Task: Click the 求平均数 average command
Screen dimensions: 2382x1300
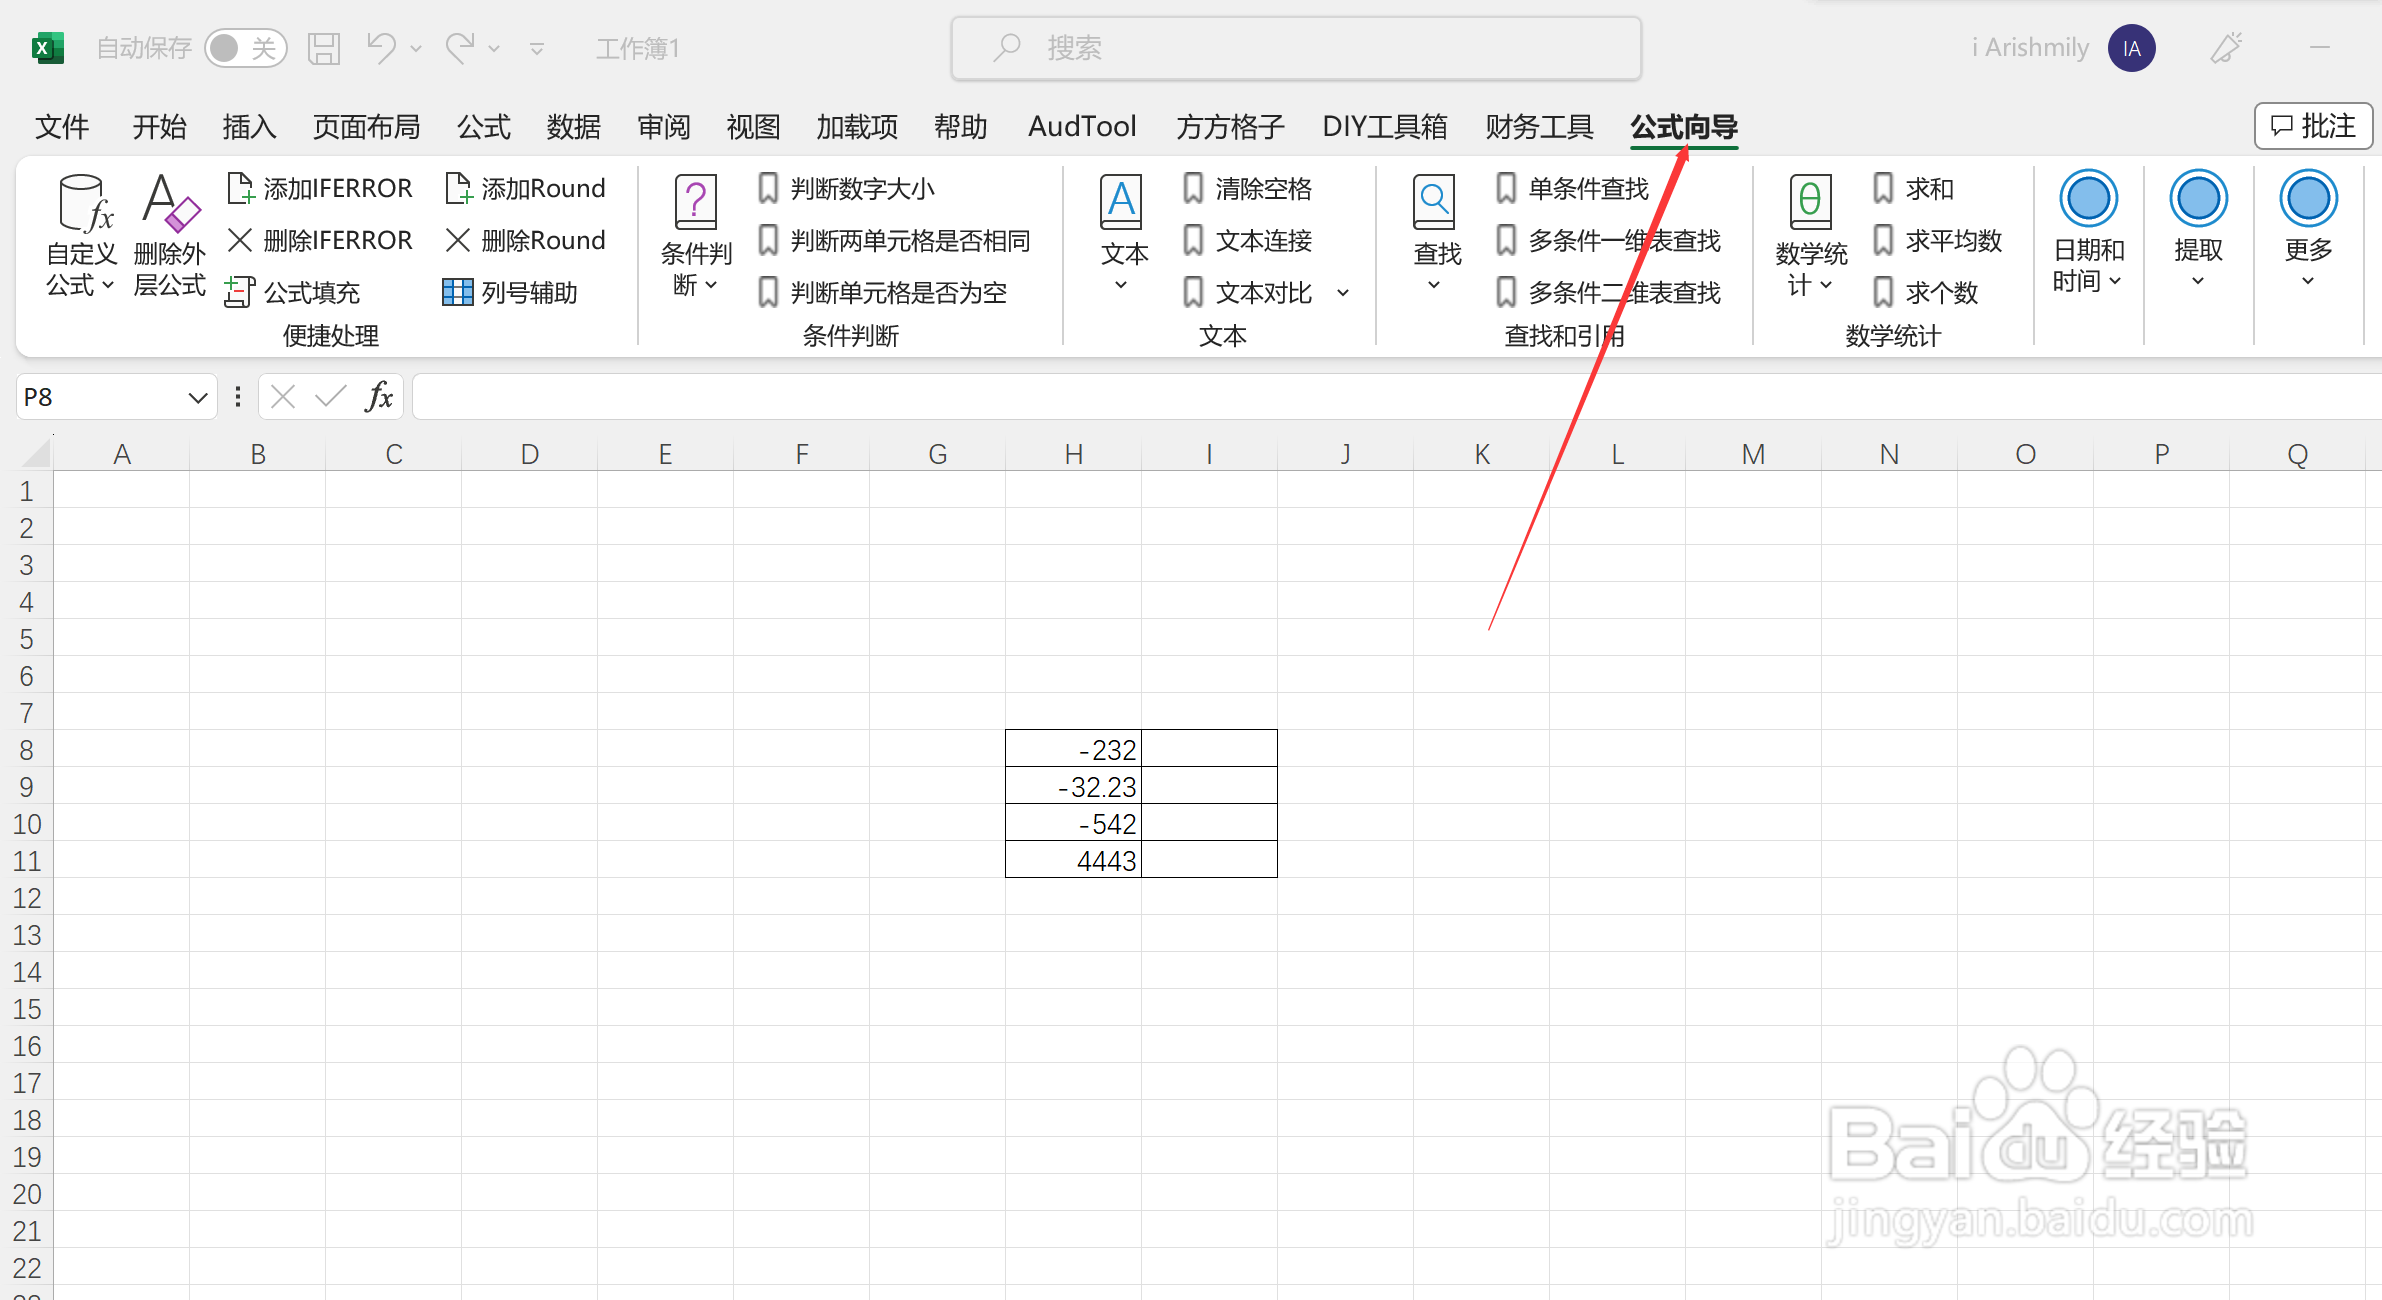Action: [x=1952, y=240]
